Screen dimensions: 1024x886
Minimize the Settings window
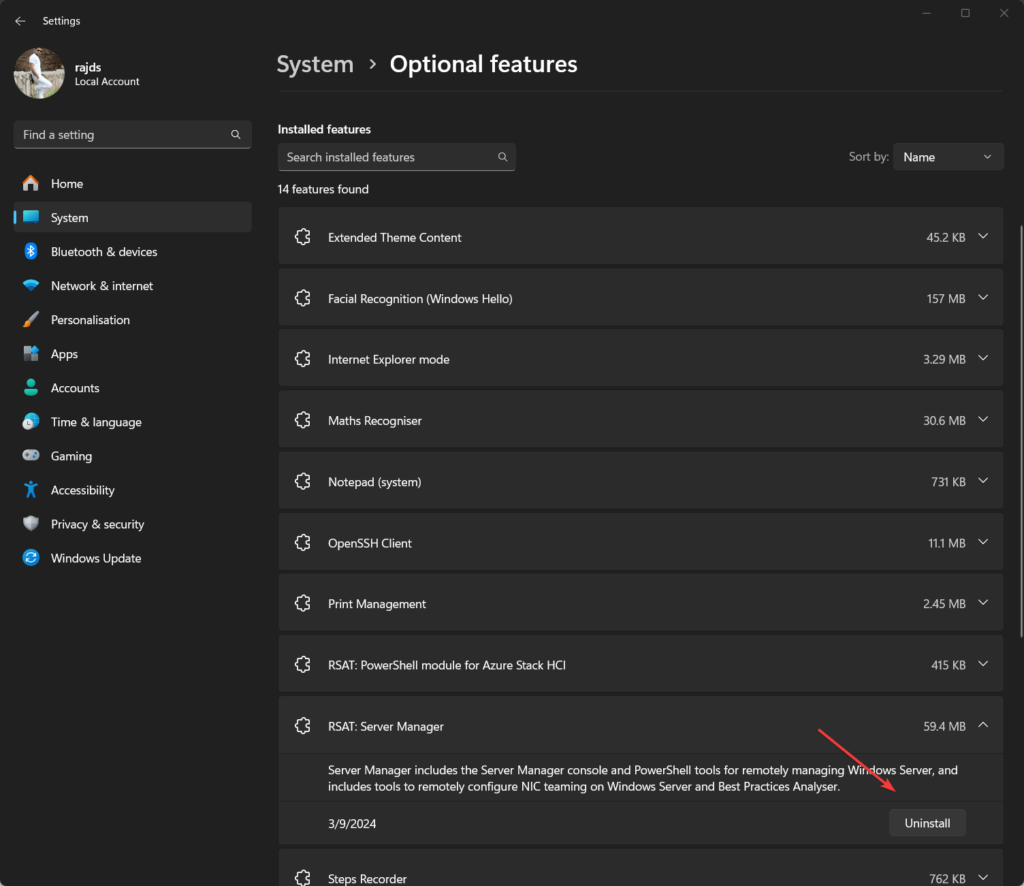click(926, 13)
